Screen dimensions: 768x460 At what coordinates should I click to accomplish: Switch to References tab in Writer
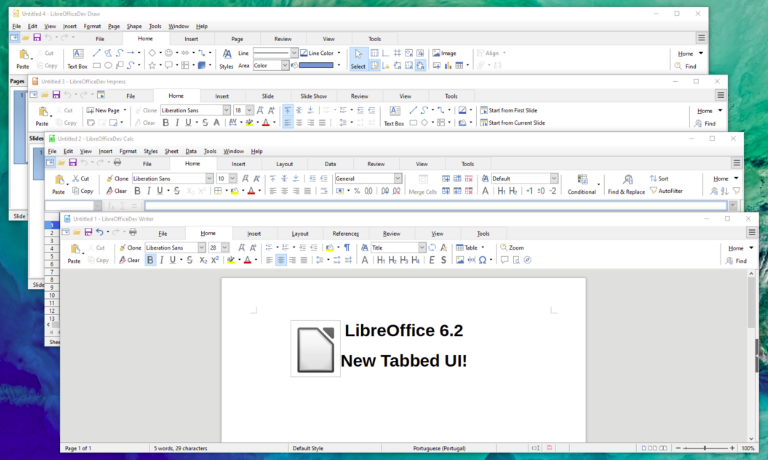[346, 234]
